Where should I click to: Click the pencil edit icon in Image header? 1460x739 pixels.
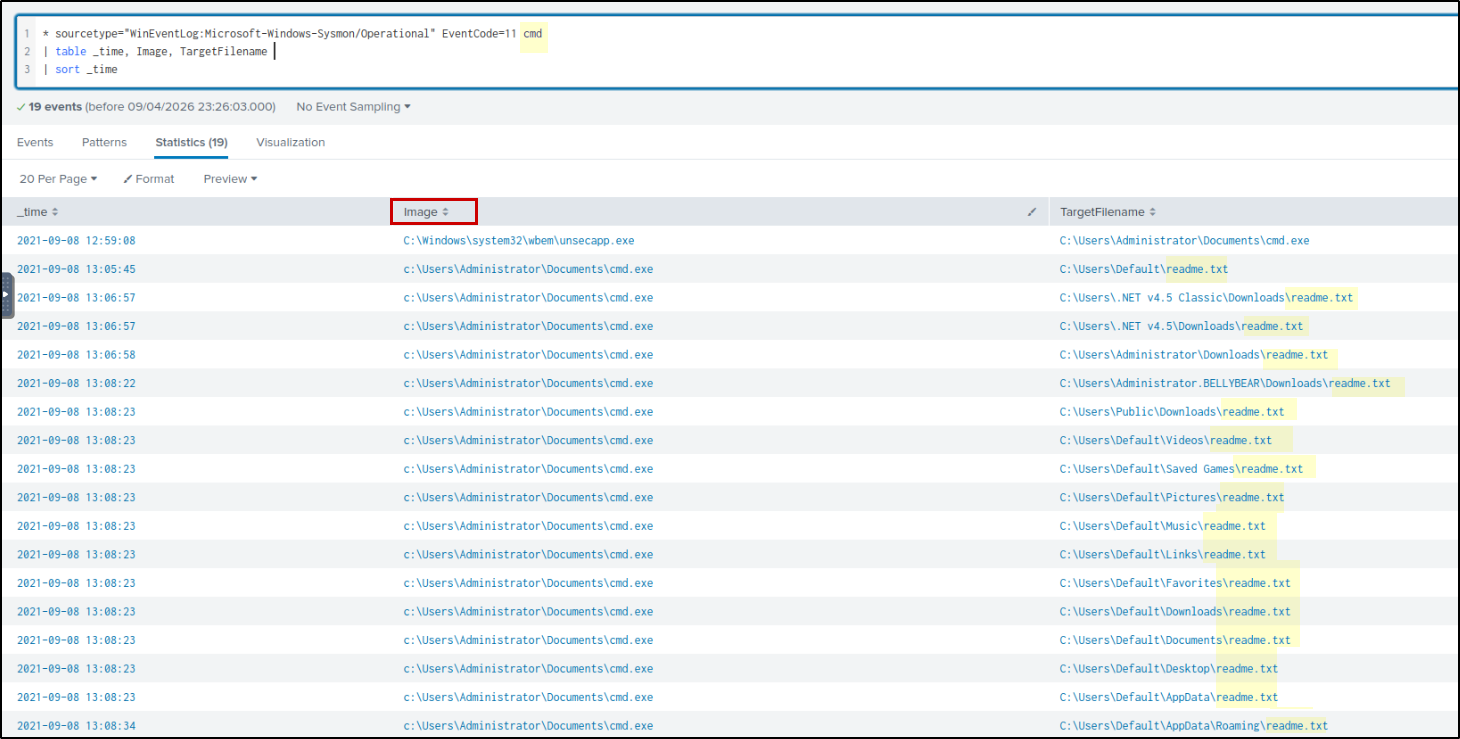click(x=1032, y=212)
